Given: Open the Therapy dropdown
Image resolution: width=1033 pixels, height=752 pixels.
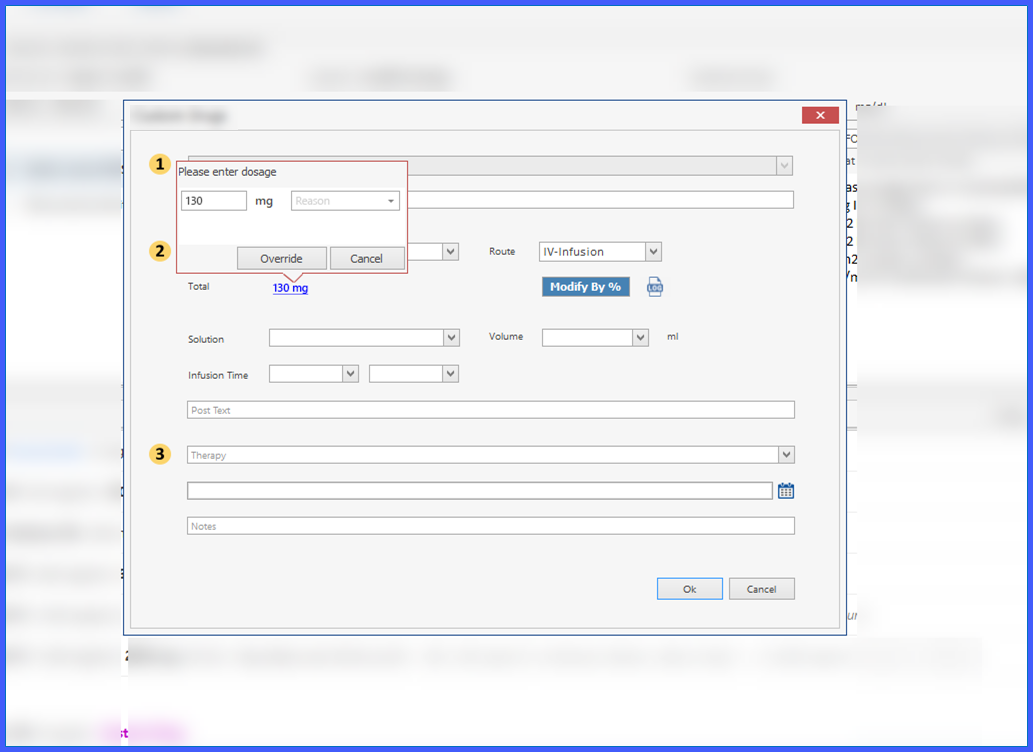Looking at the screenshot, I should (x=491, y=455).
